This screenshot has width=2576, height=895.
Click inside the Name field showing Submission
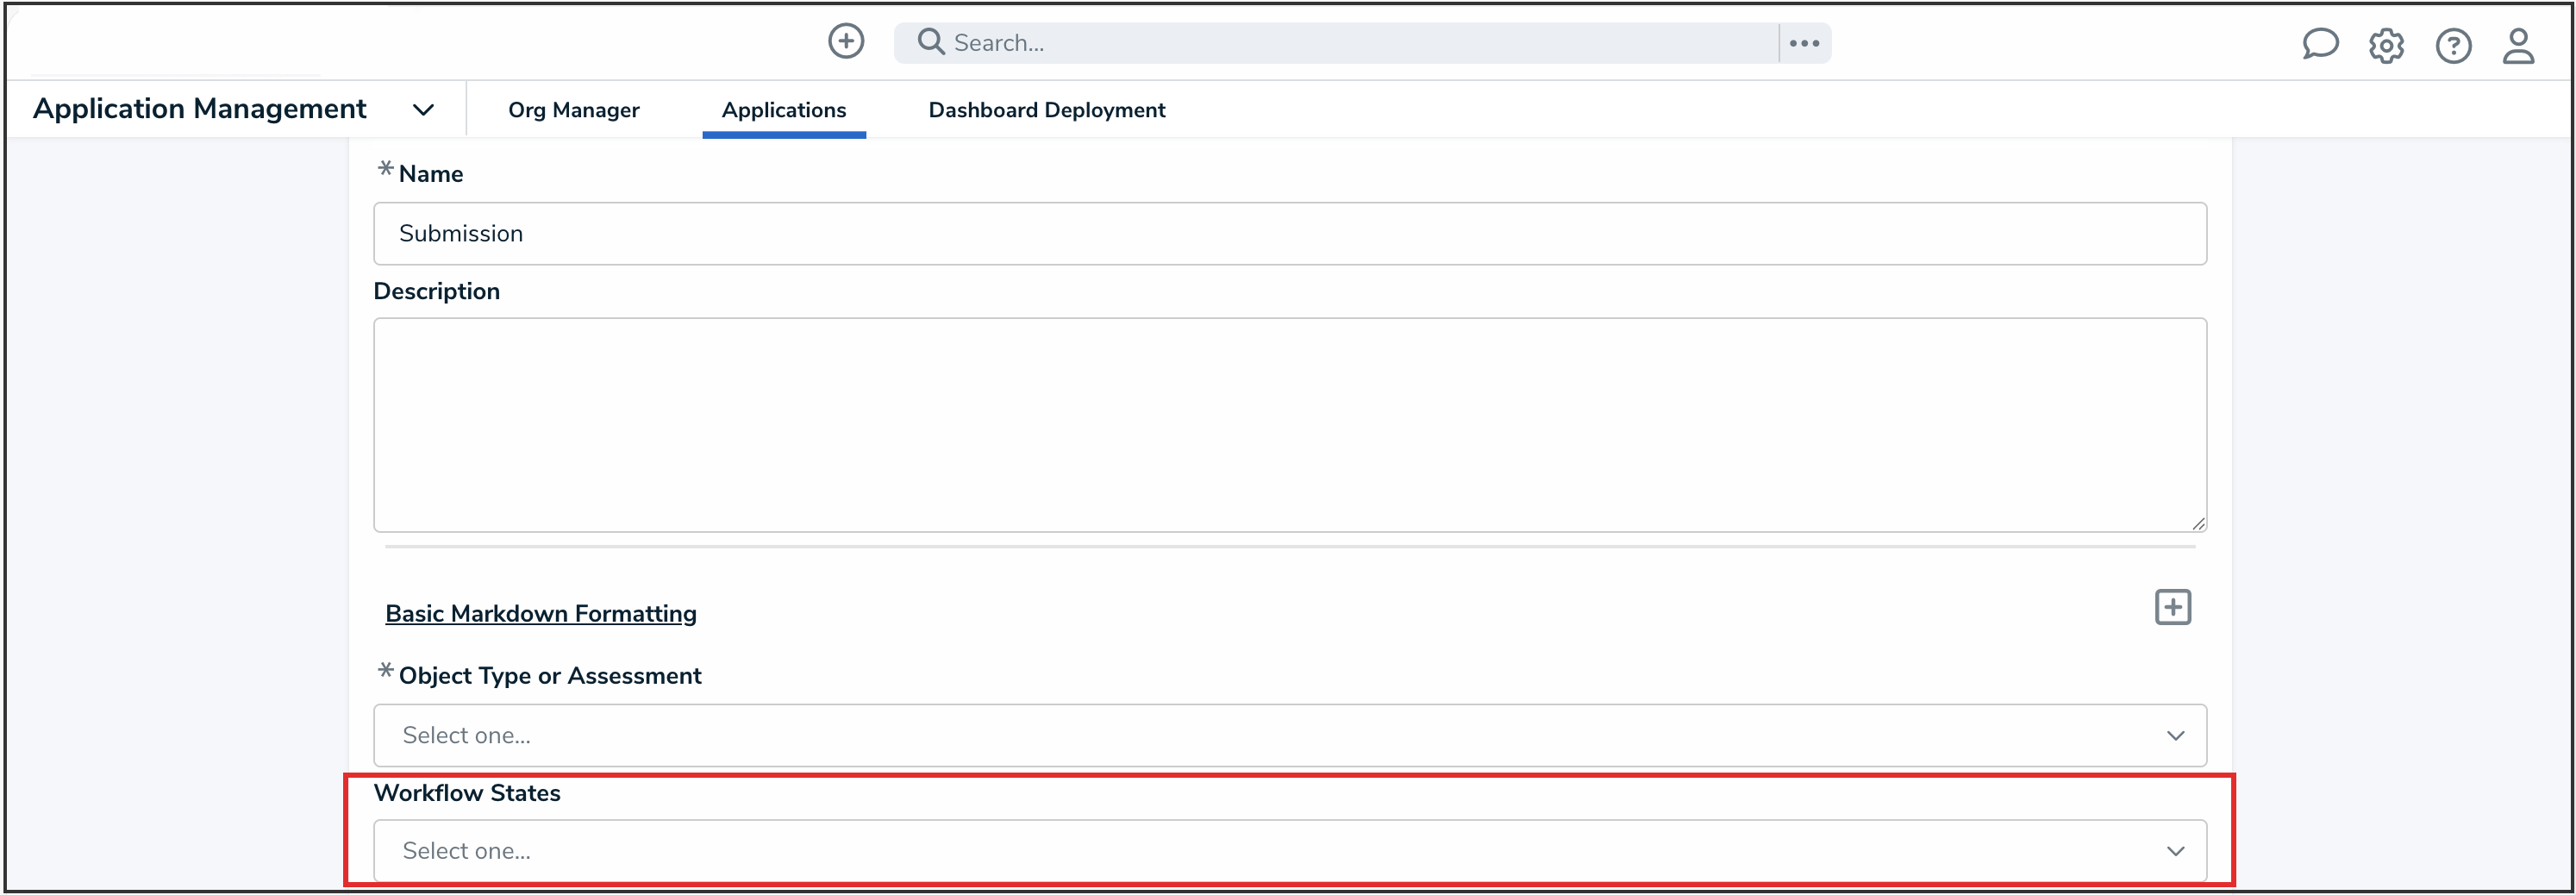1289,233
